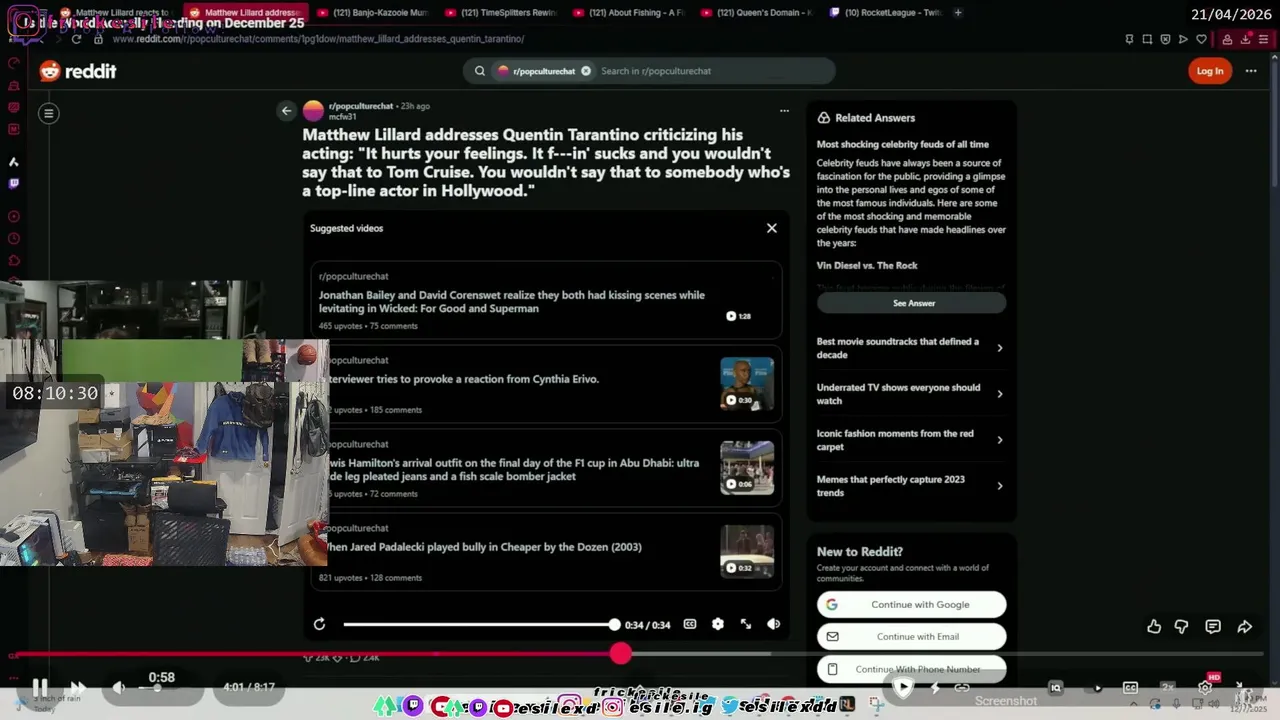Screen dimensions: 1280x720
Task: Open Reddit video settings gear
Action: [x=718, y=624]
